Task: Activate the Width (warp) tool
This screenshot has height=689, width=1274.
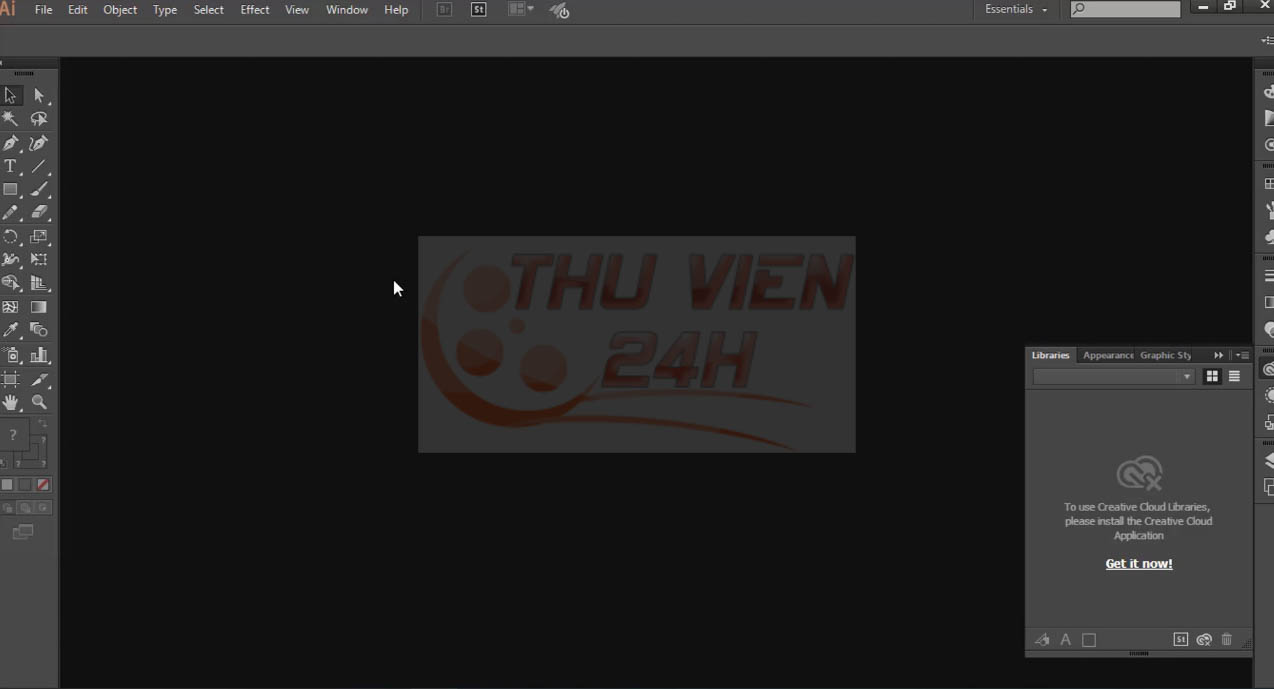Action: click(x=11, y=260)
